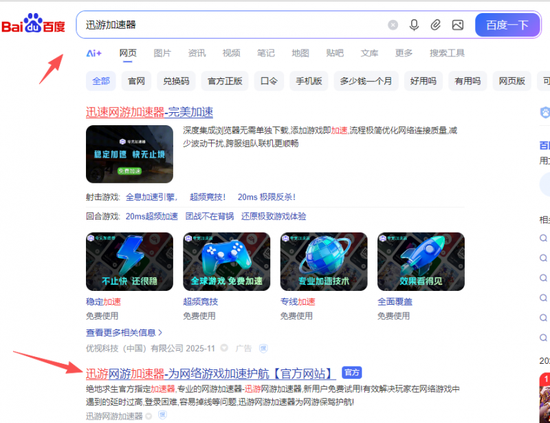
Task: Select the 多少钱一个月 filter chip
Action: click(366, 81)
